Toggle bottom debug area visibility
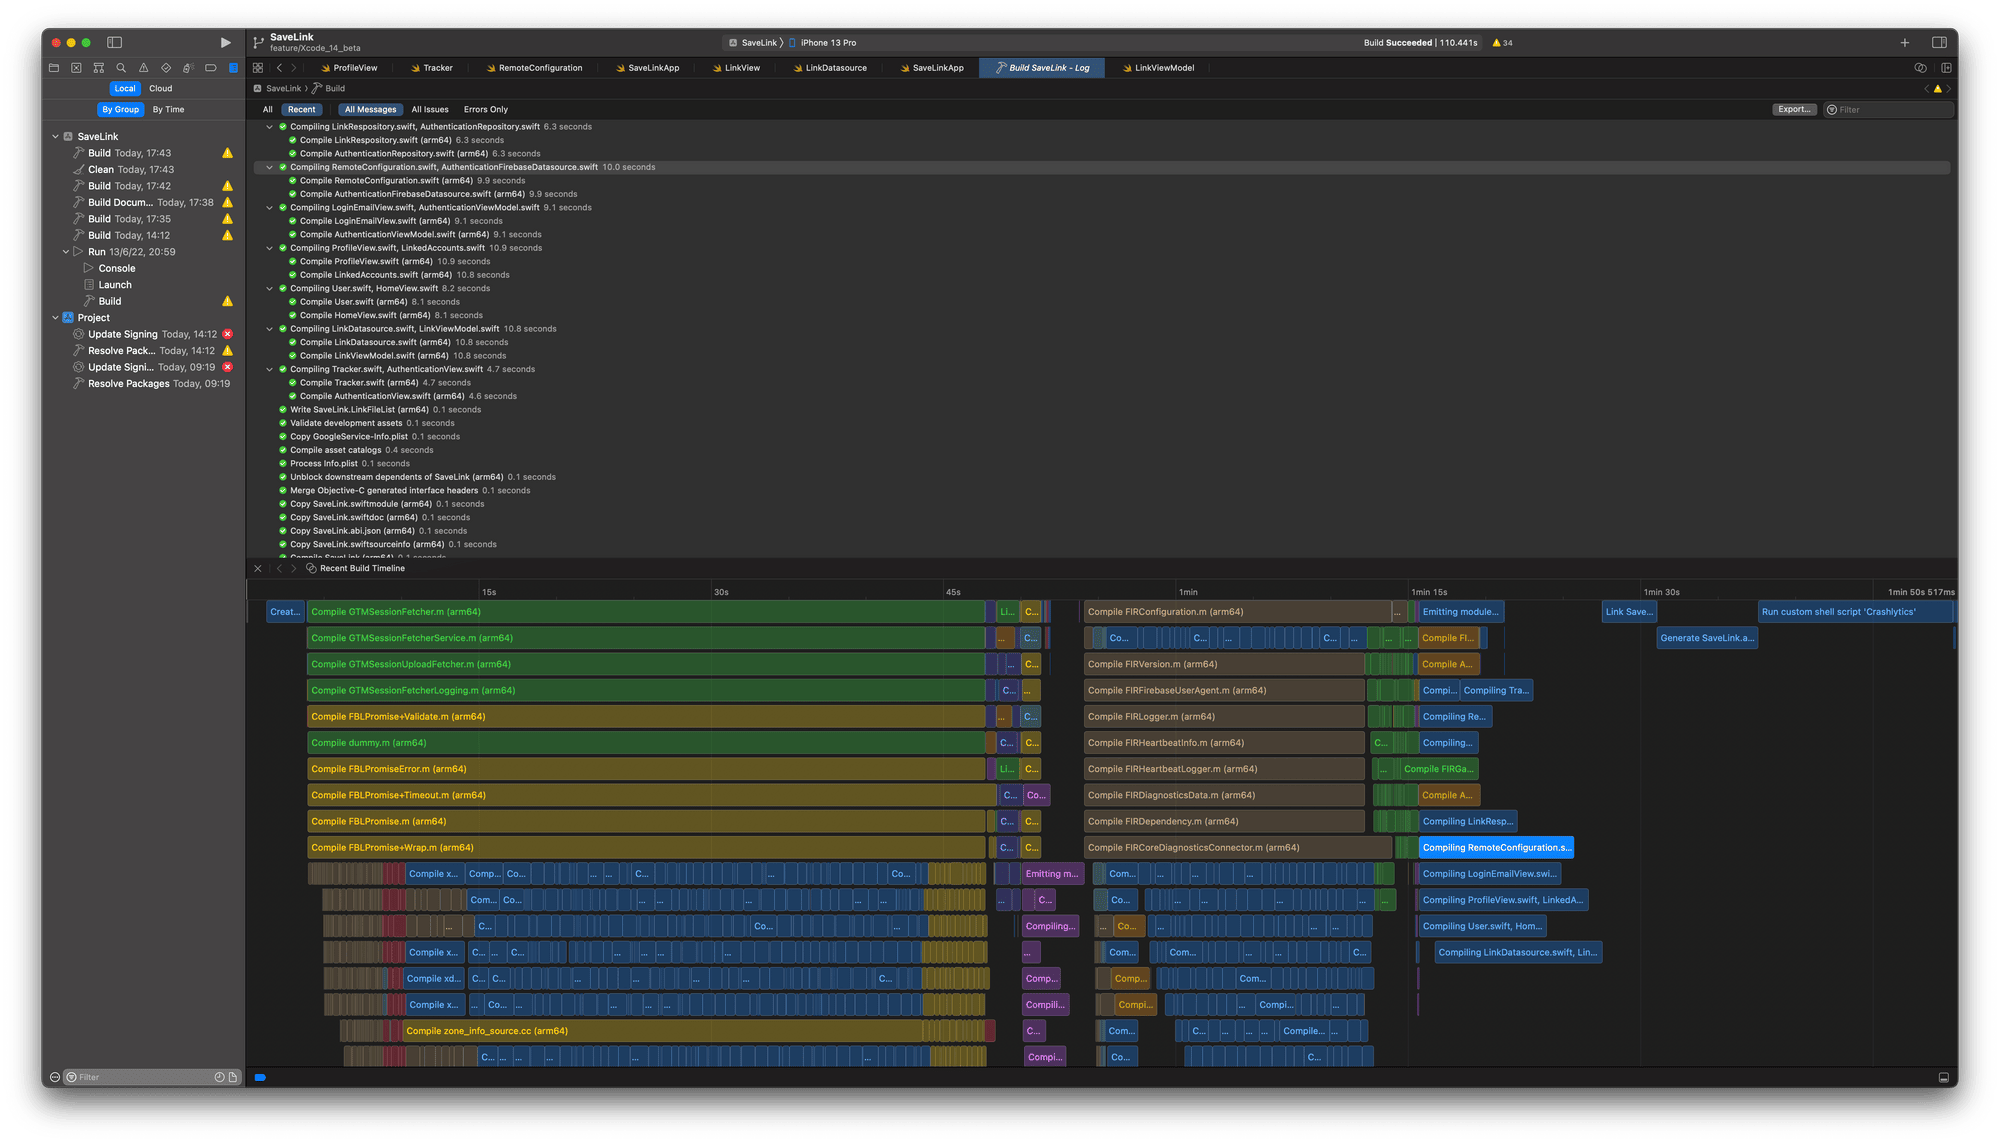 [x=1943, y=1077]
